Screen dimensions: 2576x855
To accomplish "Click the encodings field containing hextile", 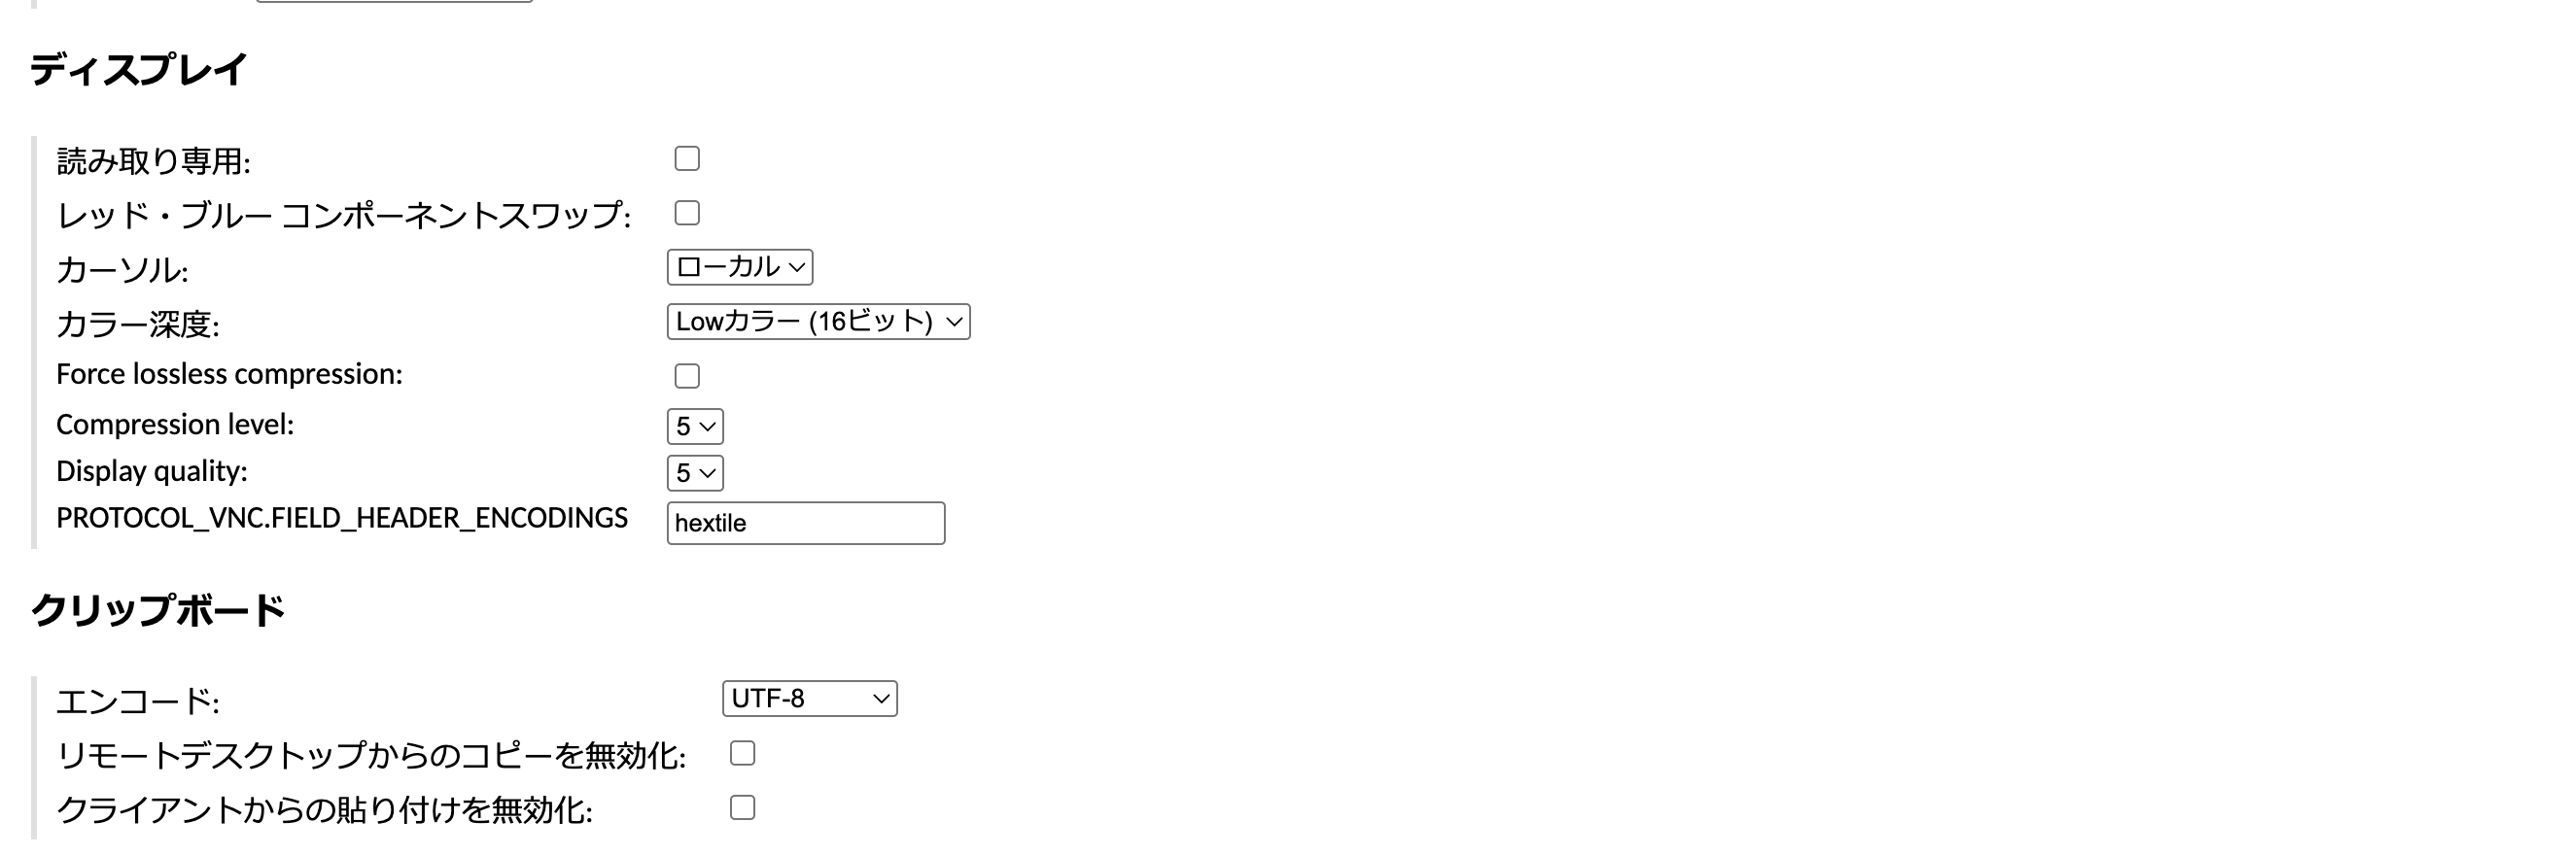I will [x=805, y=523].
